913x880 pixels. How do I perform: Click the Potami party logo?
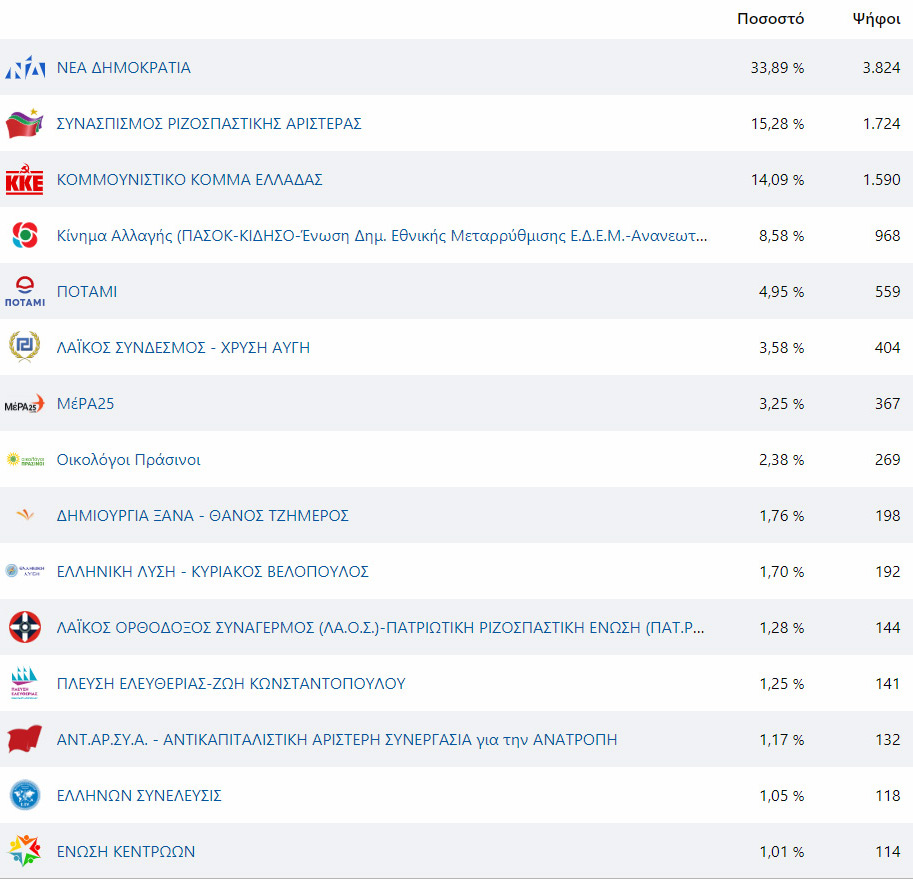click(x=24, y=292)
